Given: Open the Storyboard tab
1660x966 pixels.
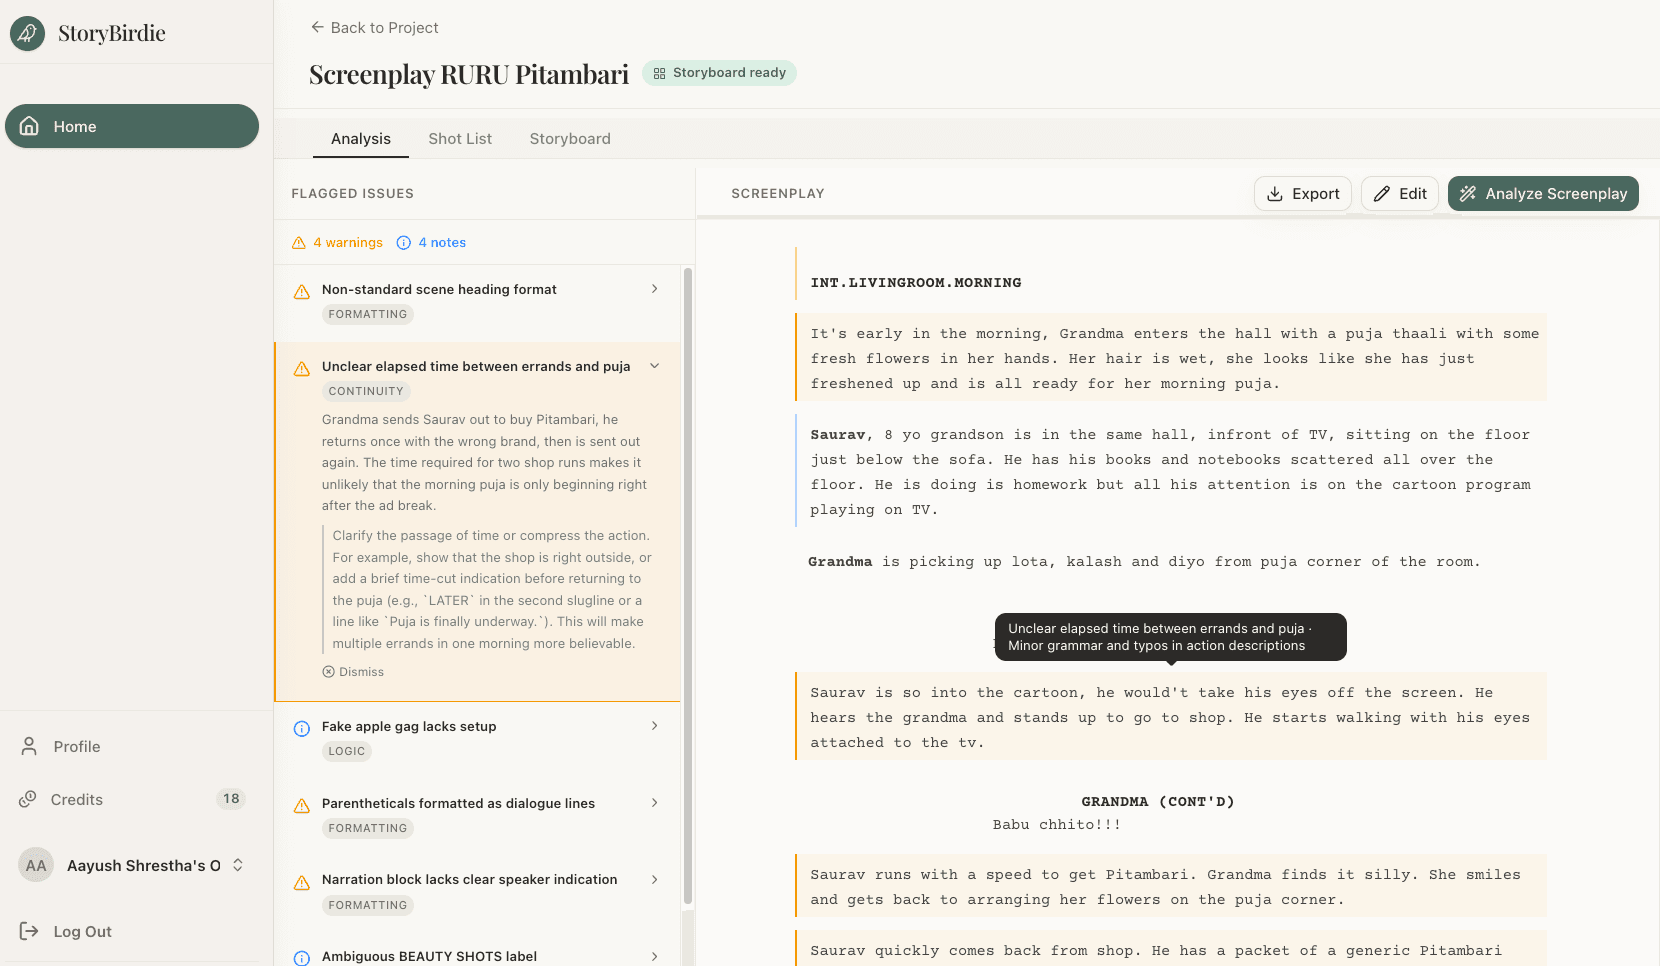Looking at the screenshot, I should 570,138.
